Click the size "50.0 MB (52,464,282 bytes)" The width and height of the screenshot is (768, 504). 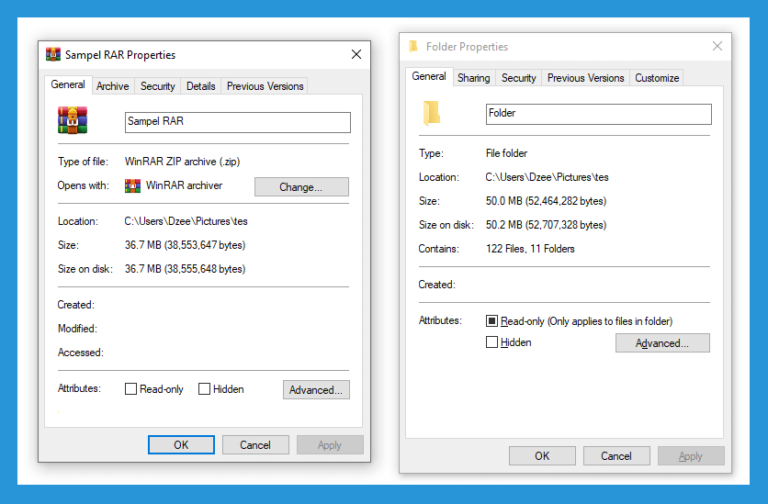tap(546, 201)
